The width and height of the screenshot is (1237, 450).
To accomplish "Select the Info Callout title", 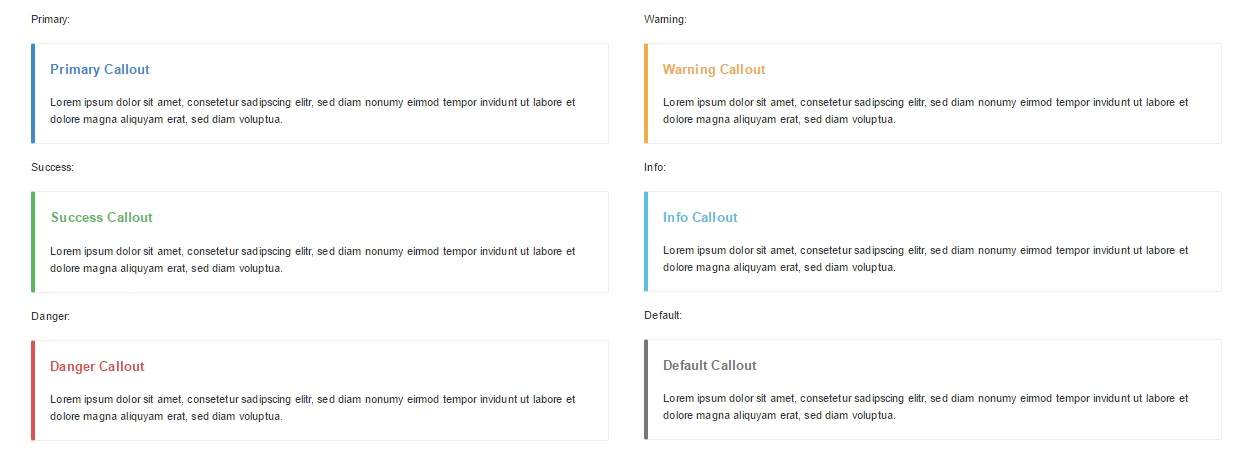I will (700, 217).
